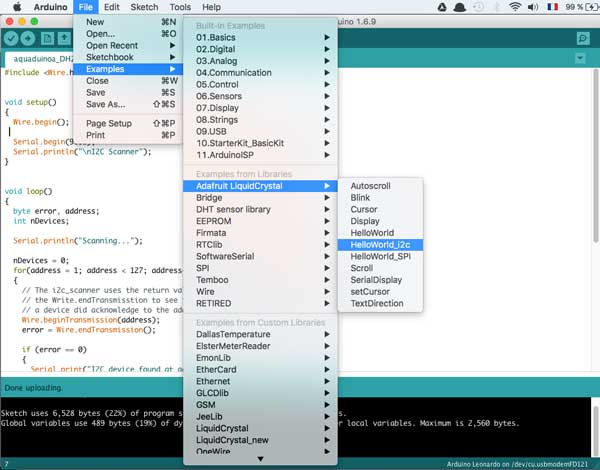Choose Open... in File menu
The height and width of the screenshot is (470, 600).
[x=127, y=34]
